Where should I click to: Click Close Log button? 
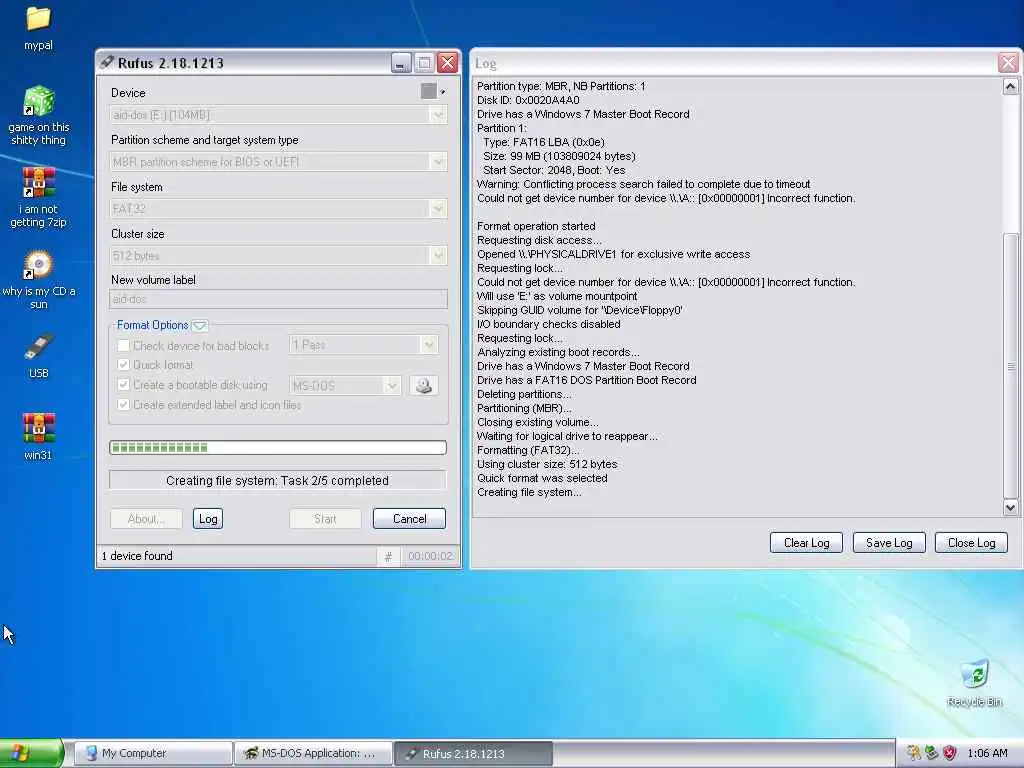[x=971, y=543]
